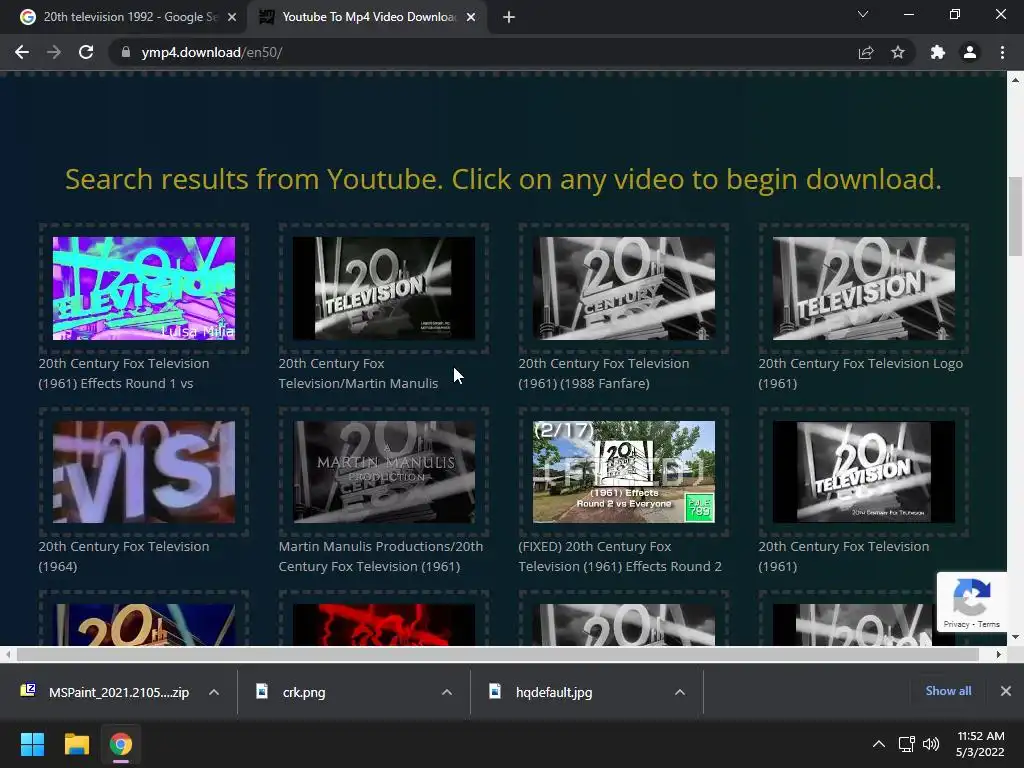Click '20th Century Fox Television (1961) Effects Round 1' title
The width and height of the screenshot is (1024, 768).
(x=124, y=373)
